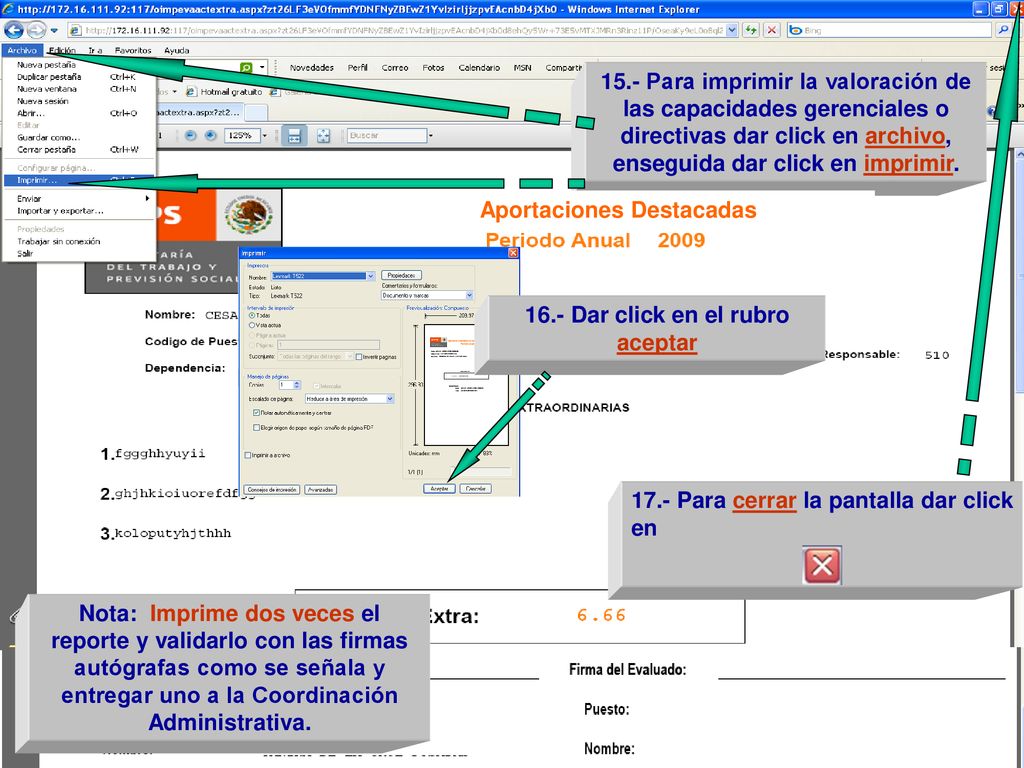The height and width of the screenshot is (768, 1024).
Task: Choose Duplicar pestaña in the Archivo menu
Action: point(78,77)
